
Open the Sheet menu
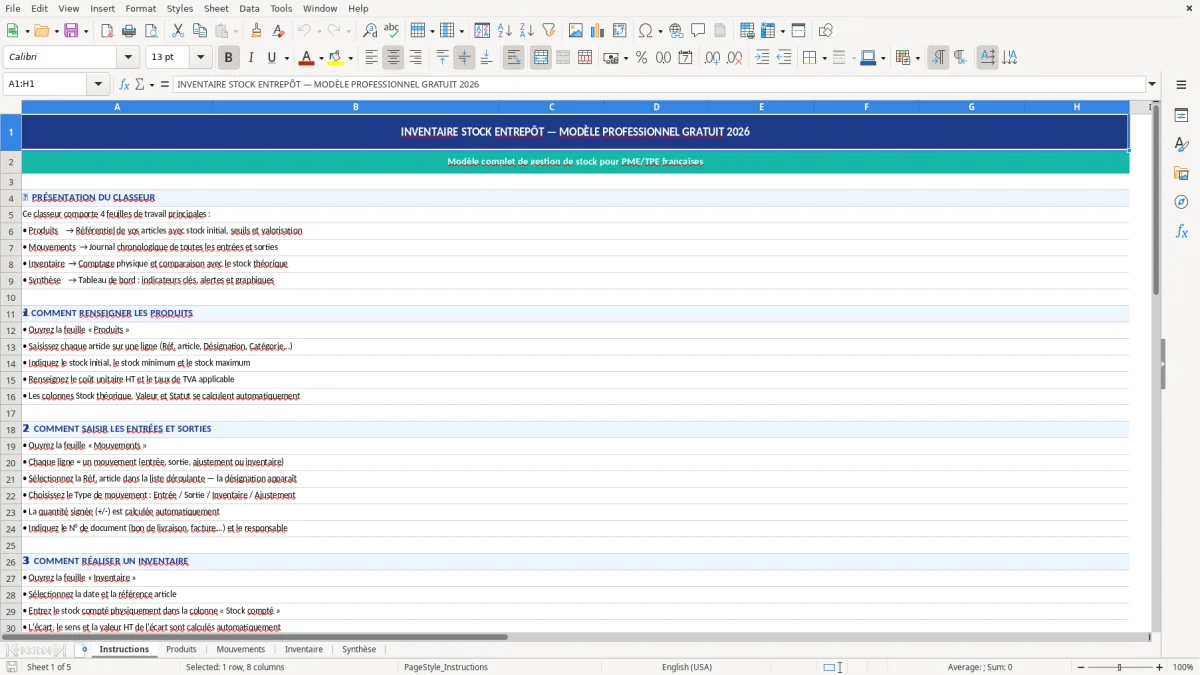pyautogui.click(x=216, y=8)
